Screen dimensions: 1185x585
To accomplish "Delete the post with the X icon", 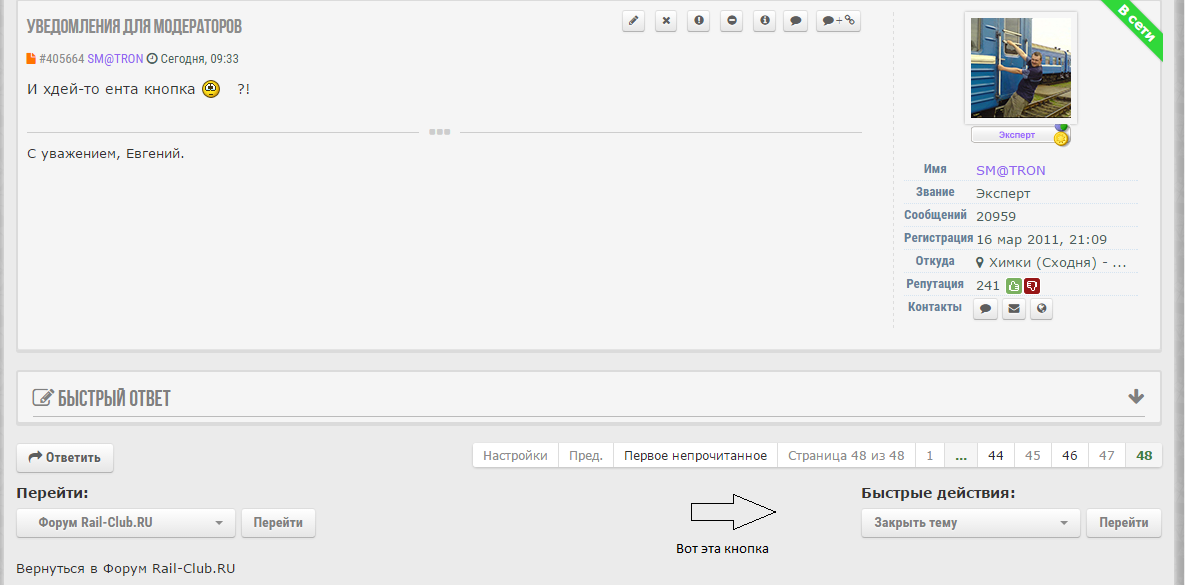I will coord(666,21).
